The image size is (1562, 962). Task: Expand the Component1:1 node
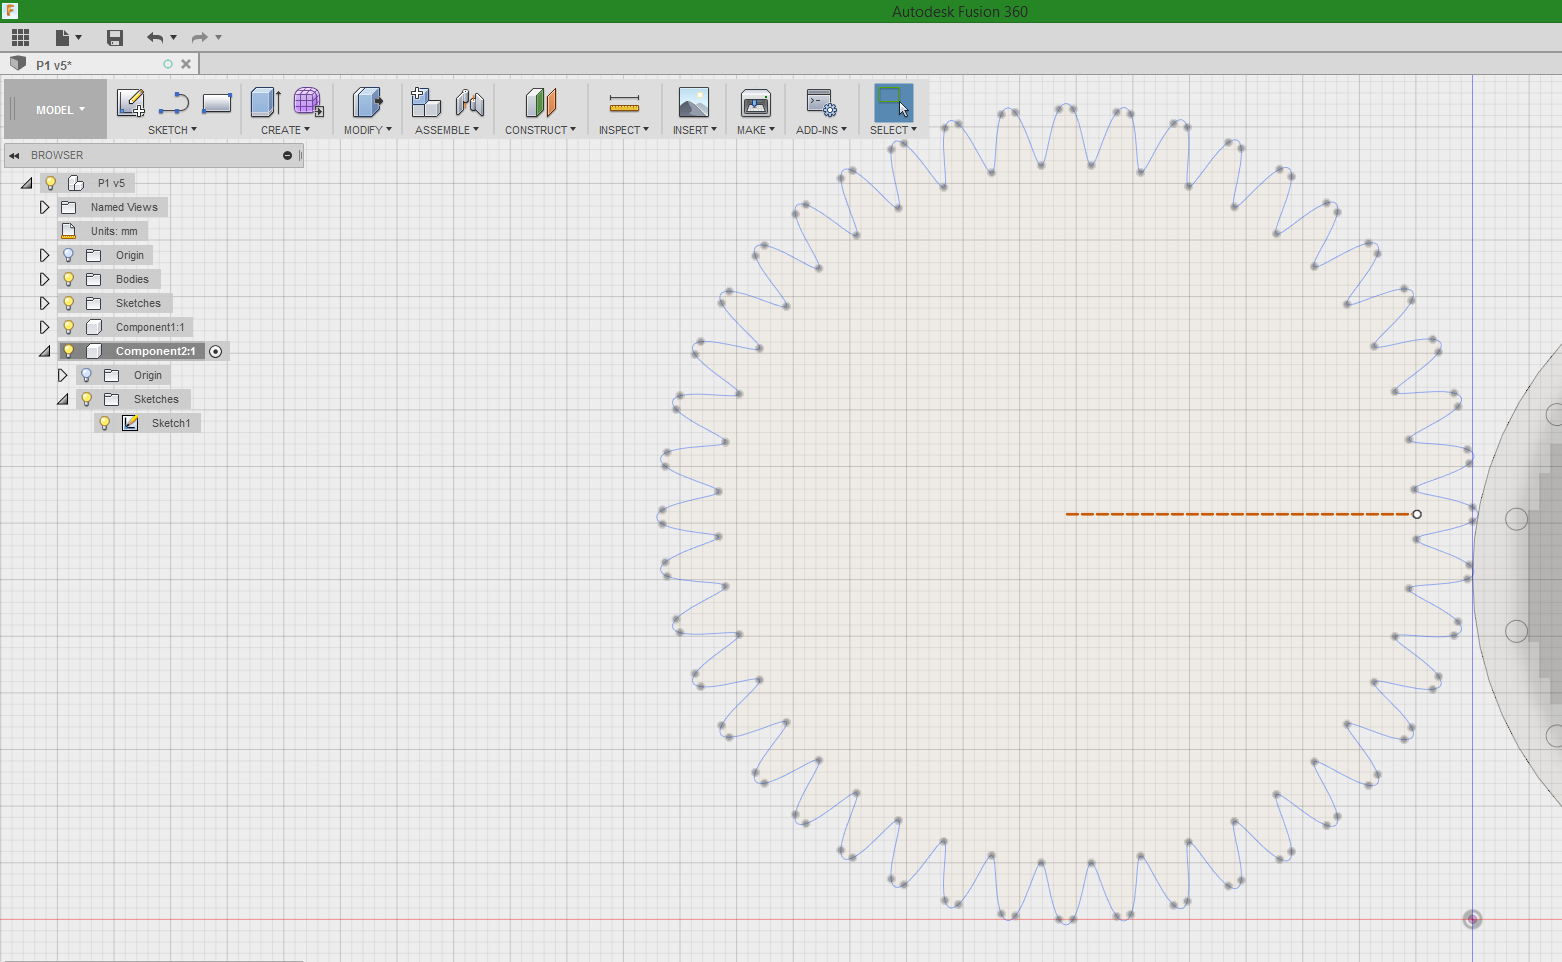point(44,327)
